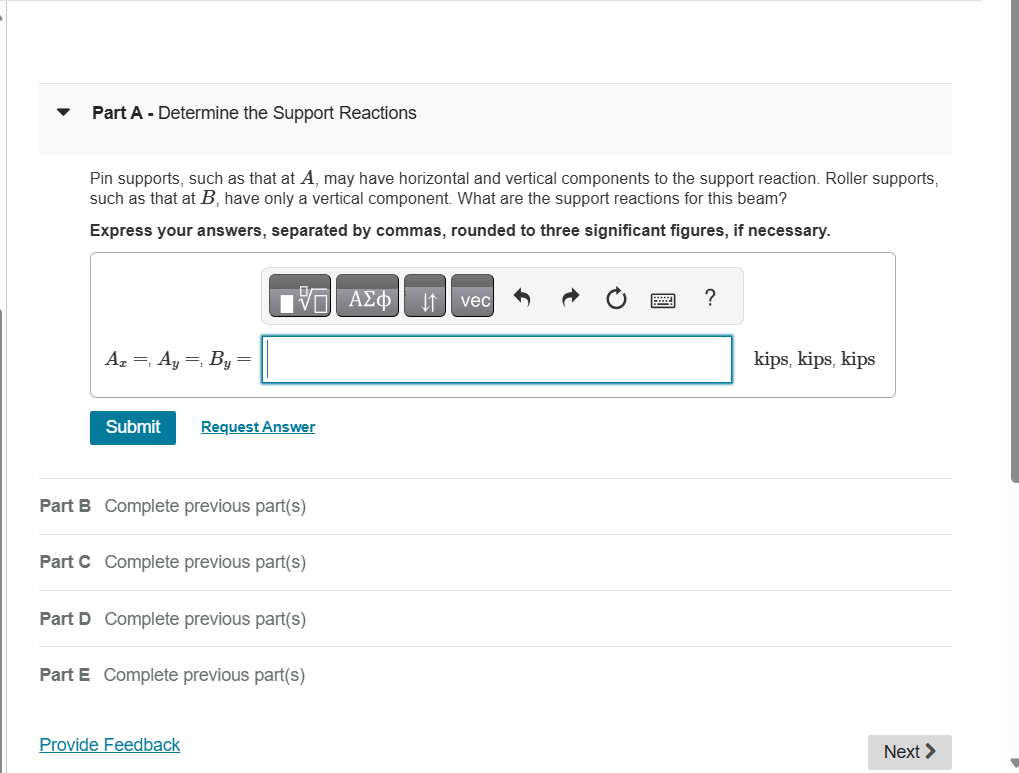Open the Greek symbols ΑΣΦ palette
Screen dimensions: 1019x773
(367, 296)
